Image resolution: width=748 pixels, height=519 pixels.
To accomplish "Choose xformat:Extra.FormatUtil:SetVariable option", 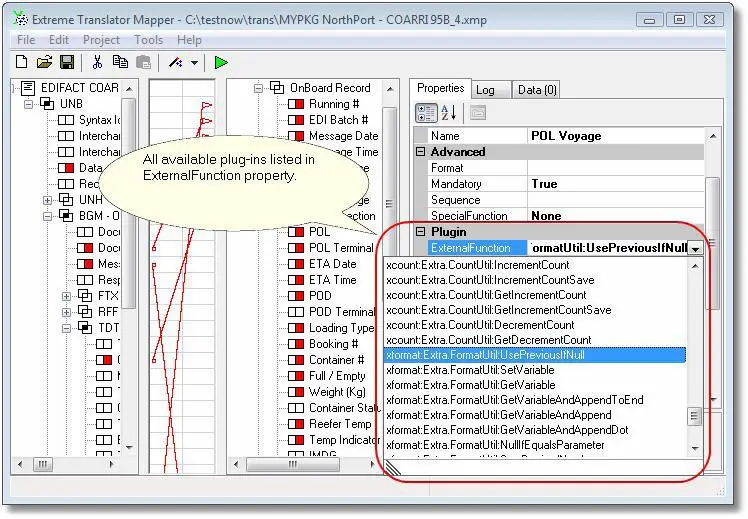I will coord(534,370).
